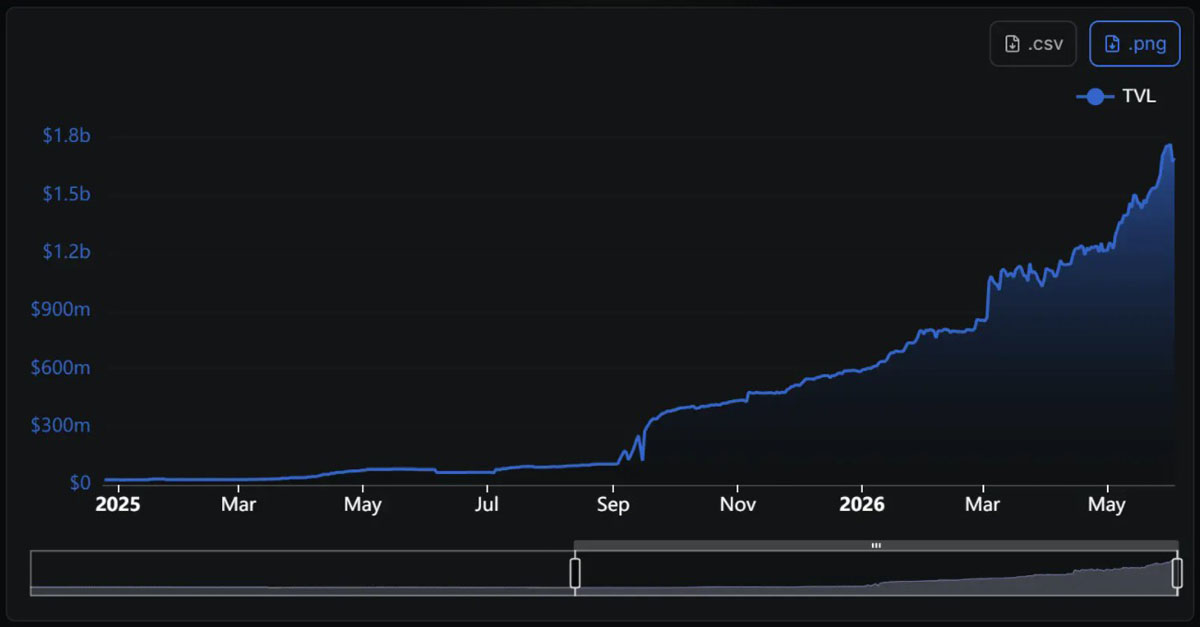Screen dimensions: 1200x627
Task: Click the $0 y-axis label
Action: click(x=81, y=483)
